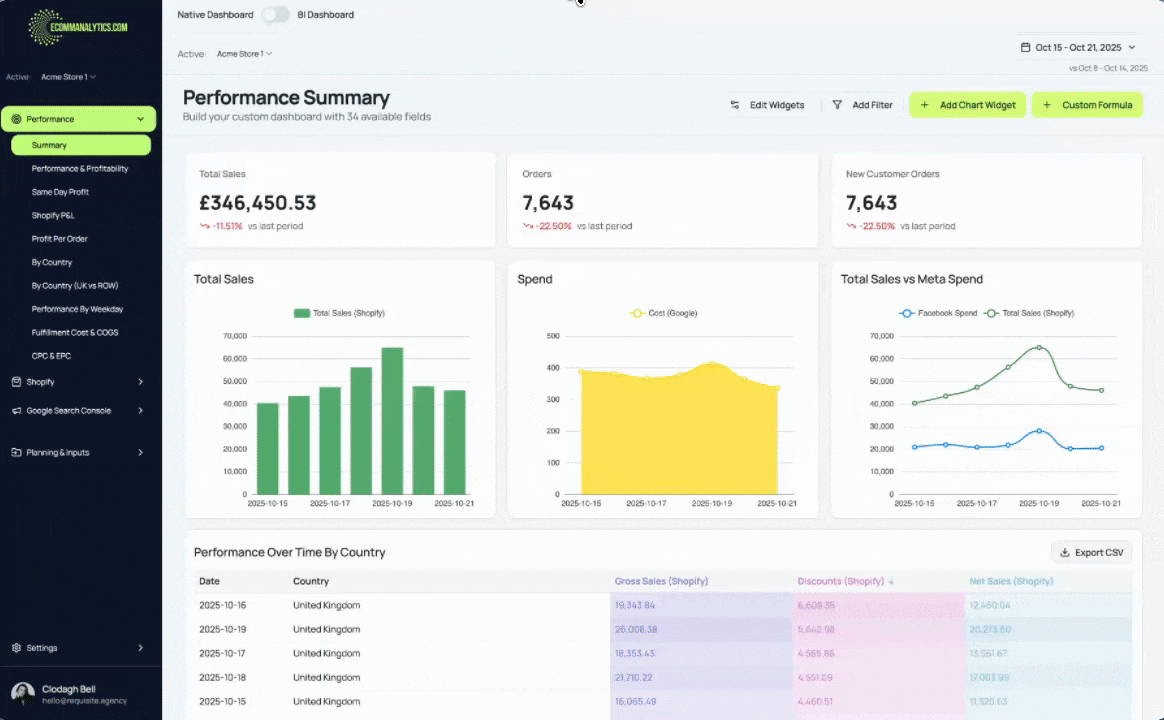Expand Planning & Inputs chevron
Screen dimensions: 1164x720
pos(140,452)
